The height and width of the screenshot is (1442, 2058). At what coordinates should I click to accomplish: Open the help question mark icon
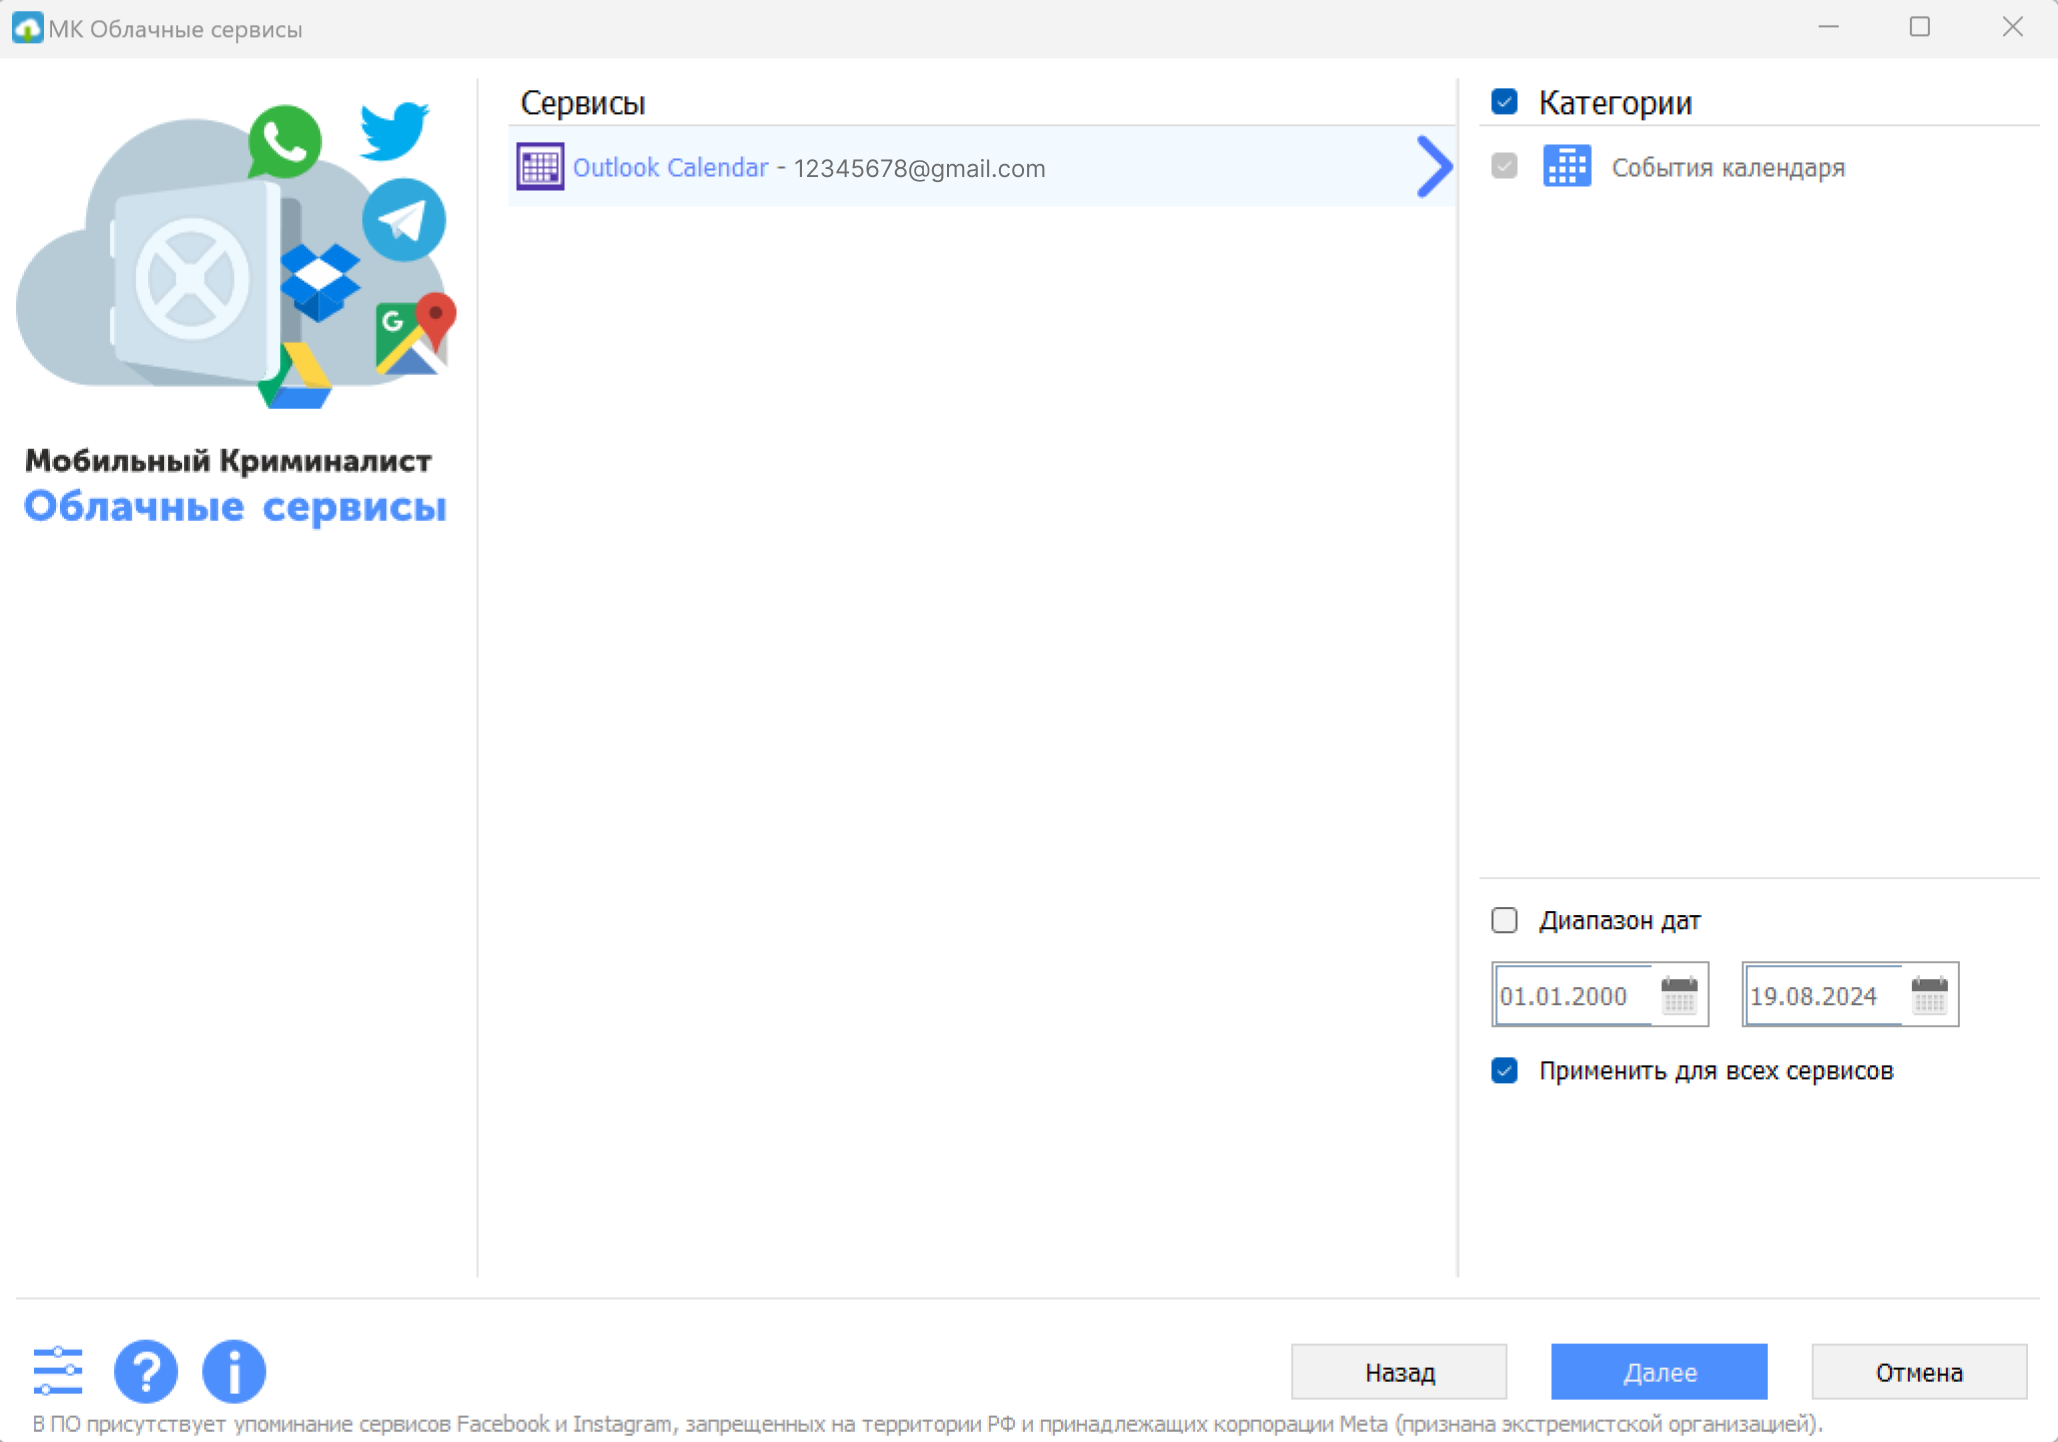pos(146,1371)
